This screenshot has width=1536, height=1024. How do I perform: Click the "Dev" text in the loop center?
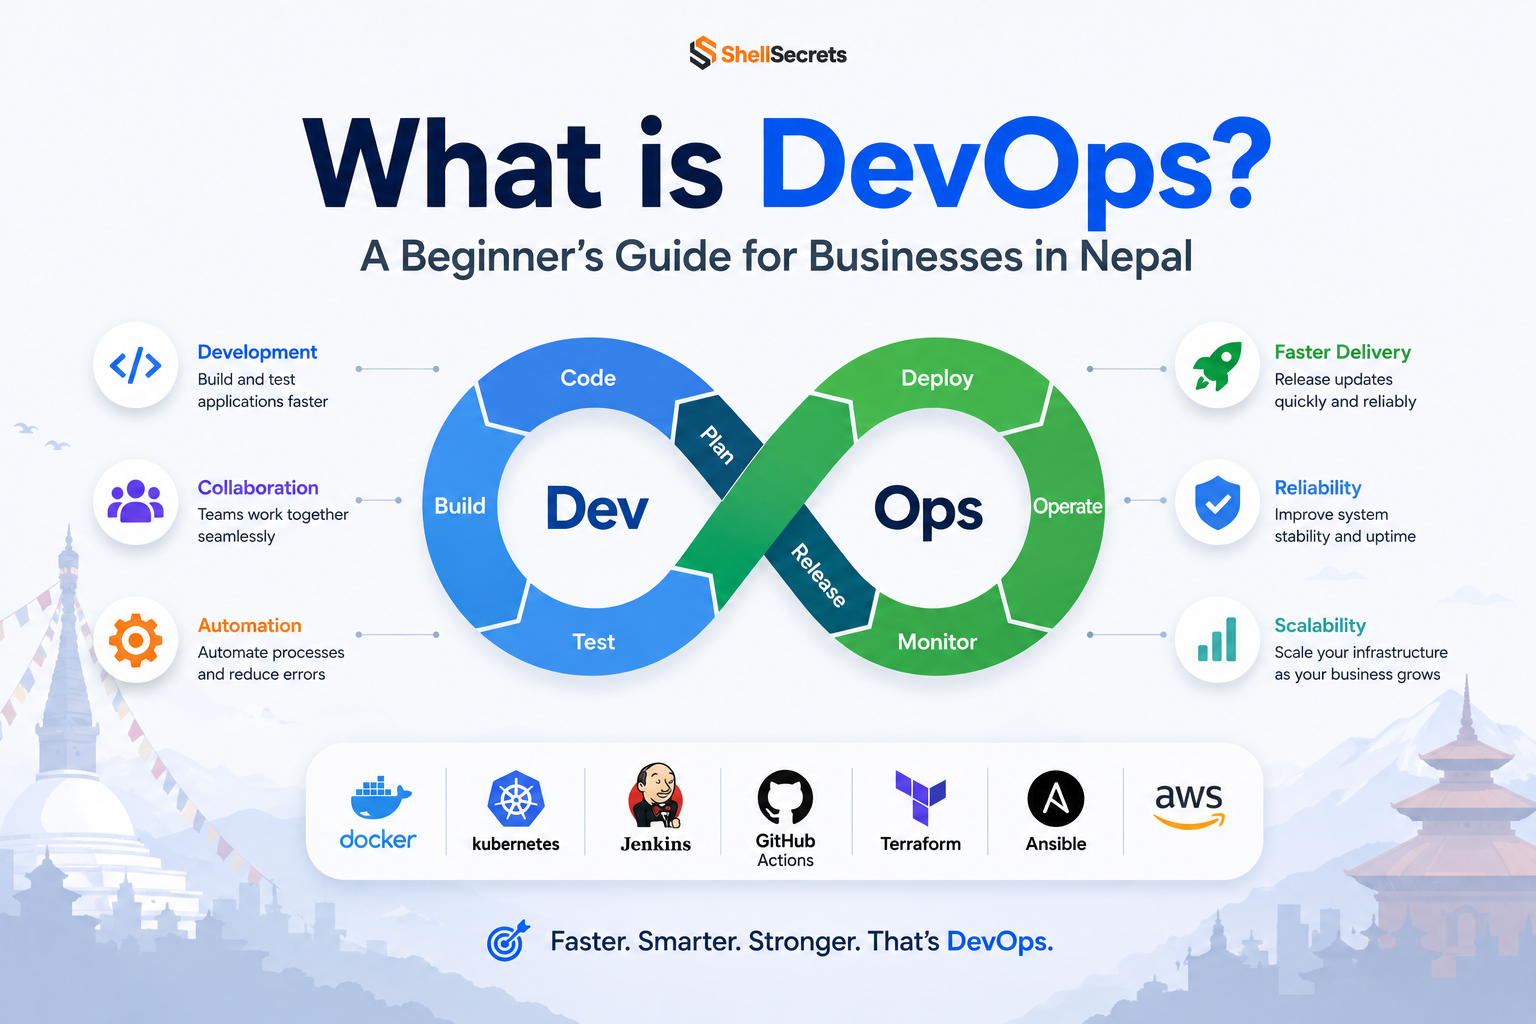(597, 509)
